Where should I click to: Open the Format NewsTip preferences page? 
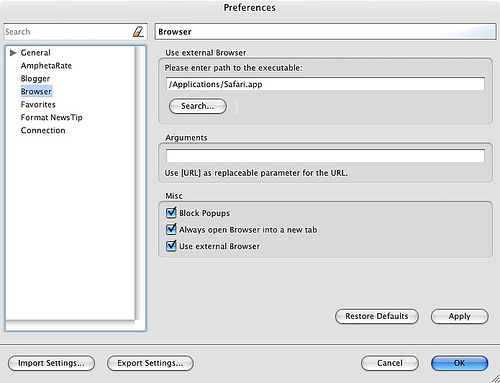pos(51,117)
